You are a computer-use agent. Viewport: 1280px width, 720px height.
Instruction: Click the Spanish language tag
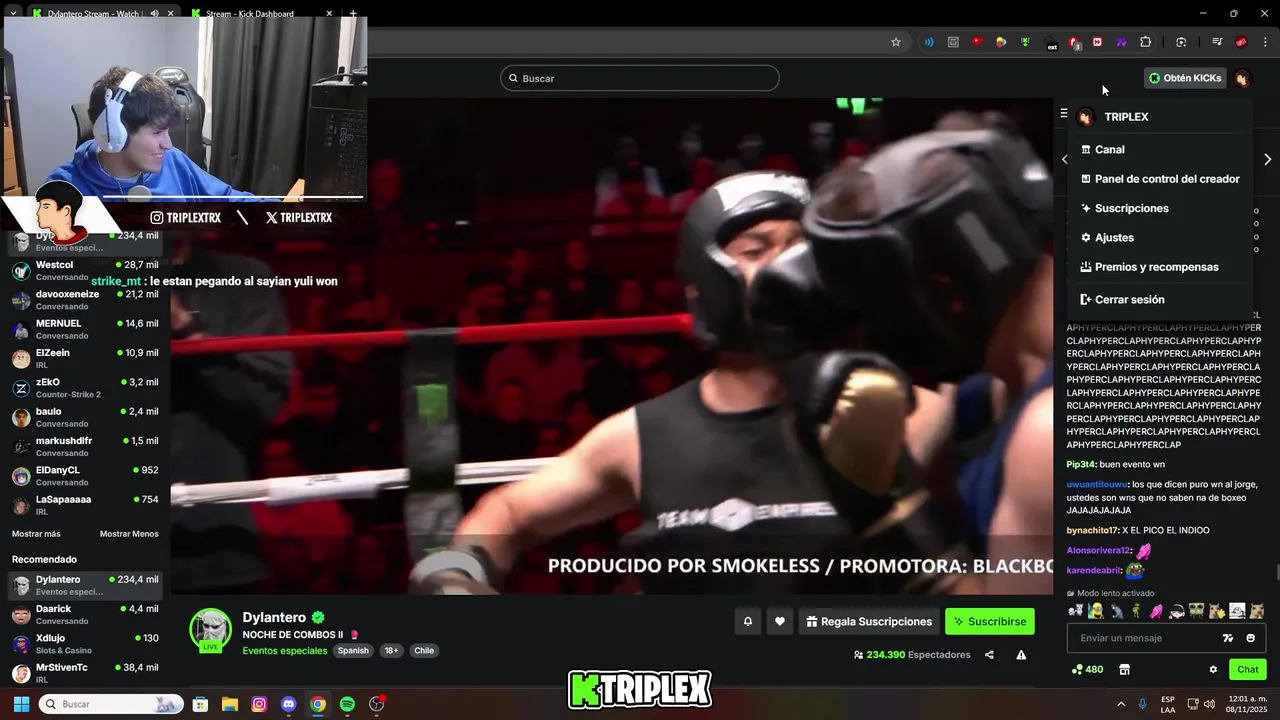[353, 650]
